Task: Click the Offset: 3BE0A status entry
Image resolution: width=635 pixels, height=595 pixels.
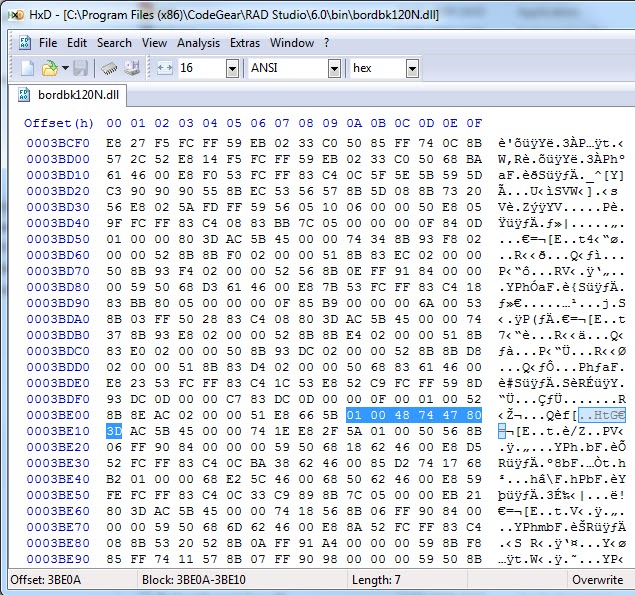Action: pos(46,580)
